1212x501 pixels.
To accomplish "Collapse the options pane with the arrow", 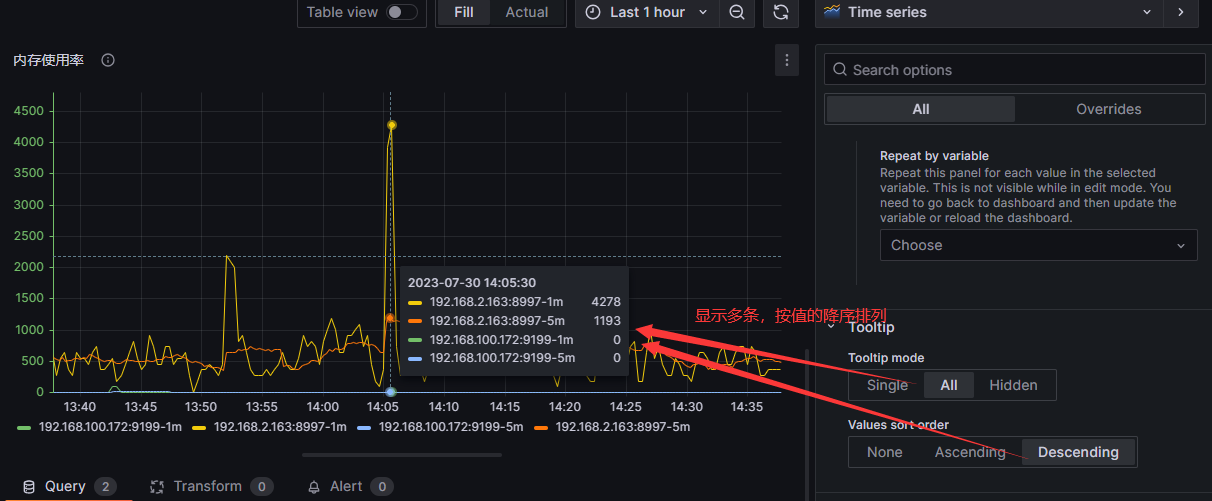I will tap(1181, 12).
